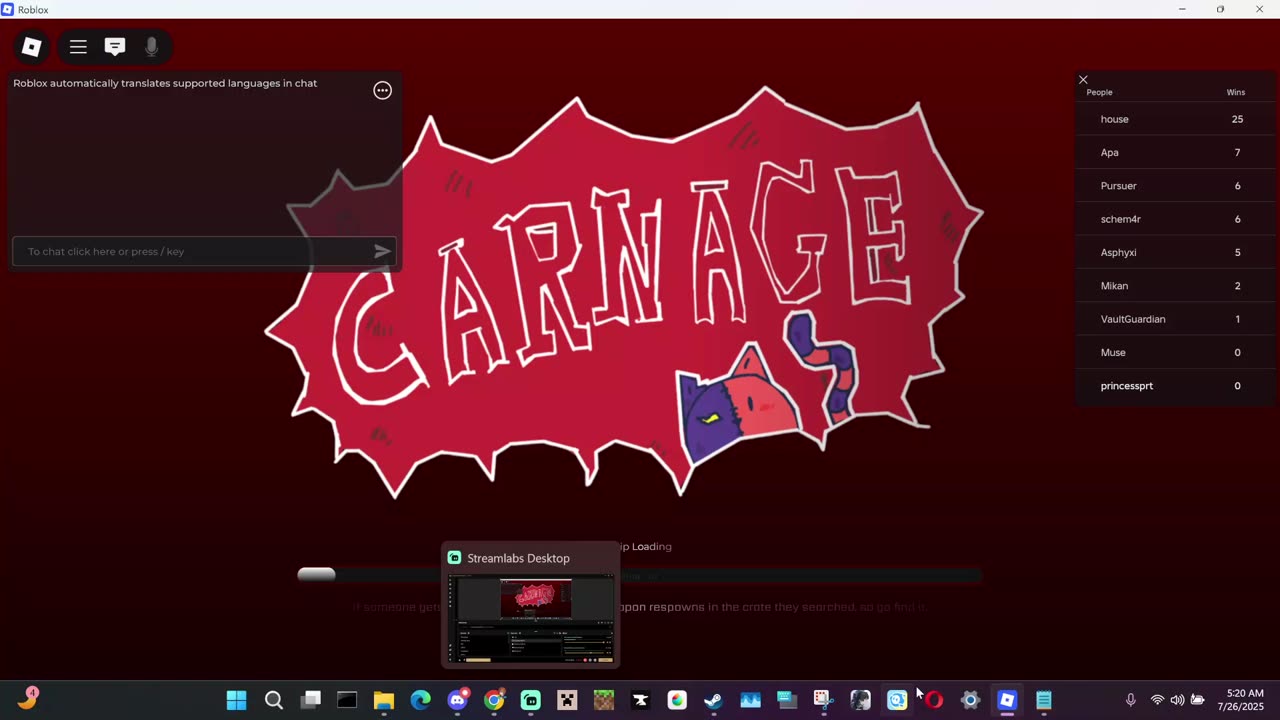Image resolution: width=1280 pixels, height=720 pixels.
Task: Open Snipping Tool on the taskbar
Action: click(x=823, y=700)
